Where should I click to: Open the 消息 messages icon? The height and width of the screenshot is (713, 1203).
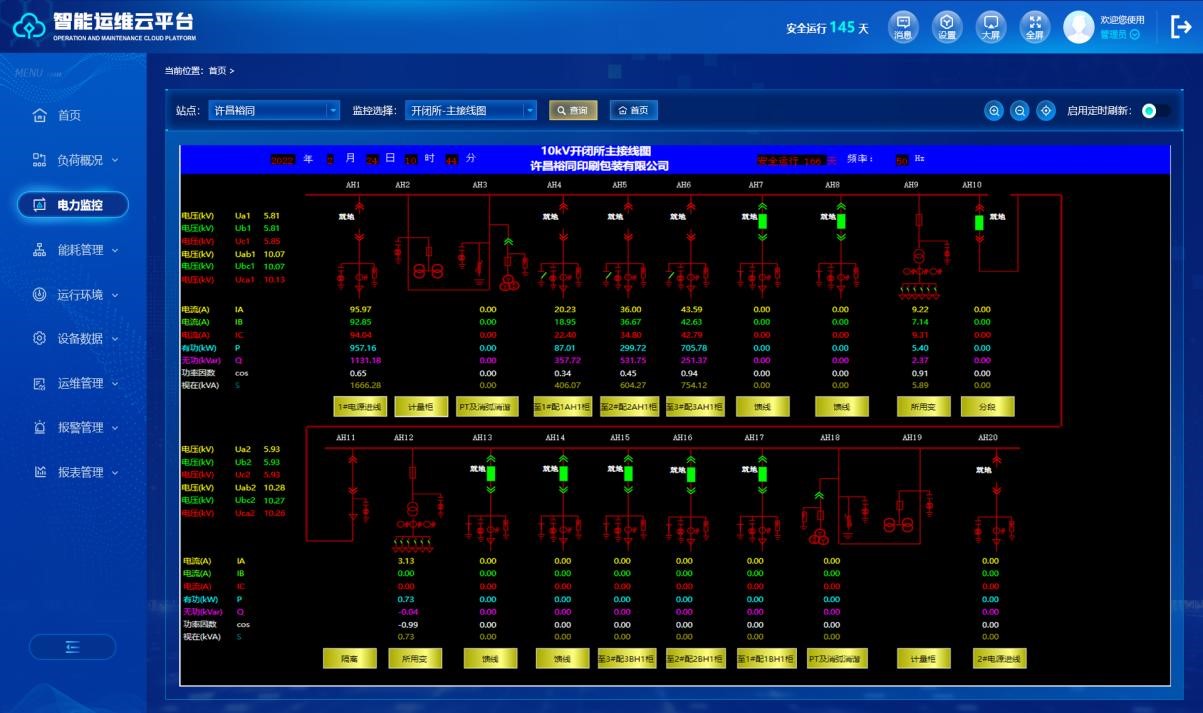[903, 26]
